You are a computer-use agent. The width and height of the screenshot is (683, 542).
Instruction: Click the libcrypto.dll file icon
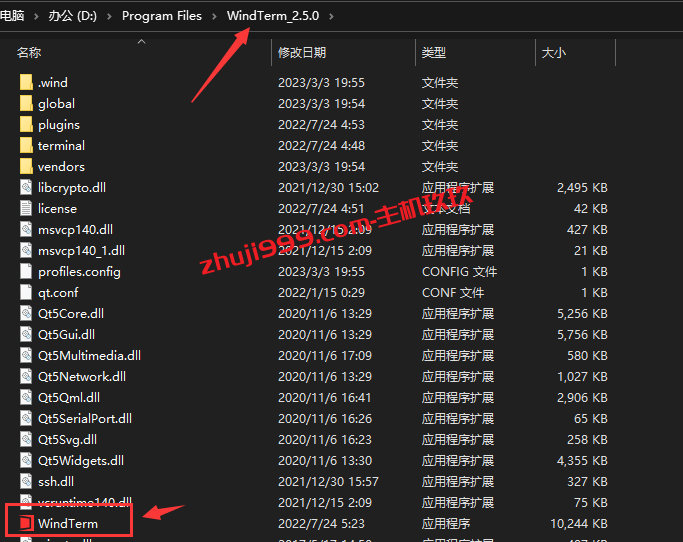pyautogui.click(x=26, y=187)
